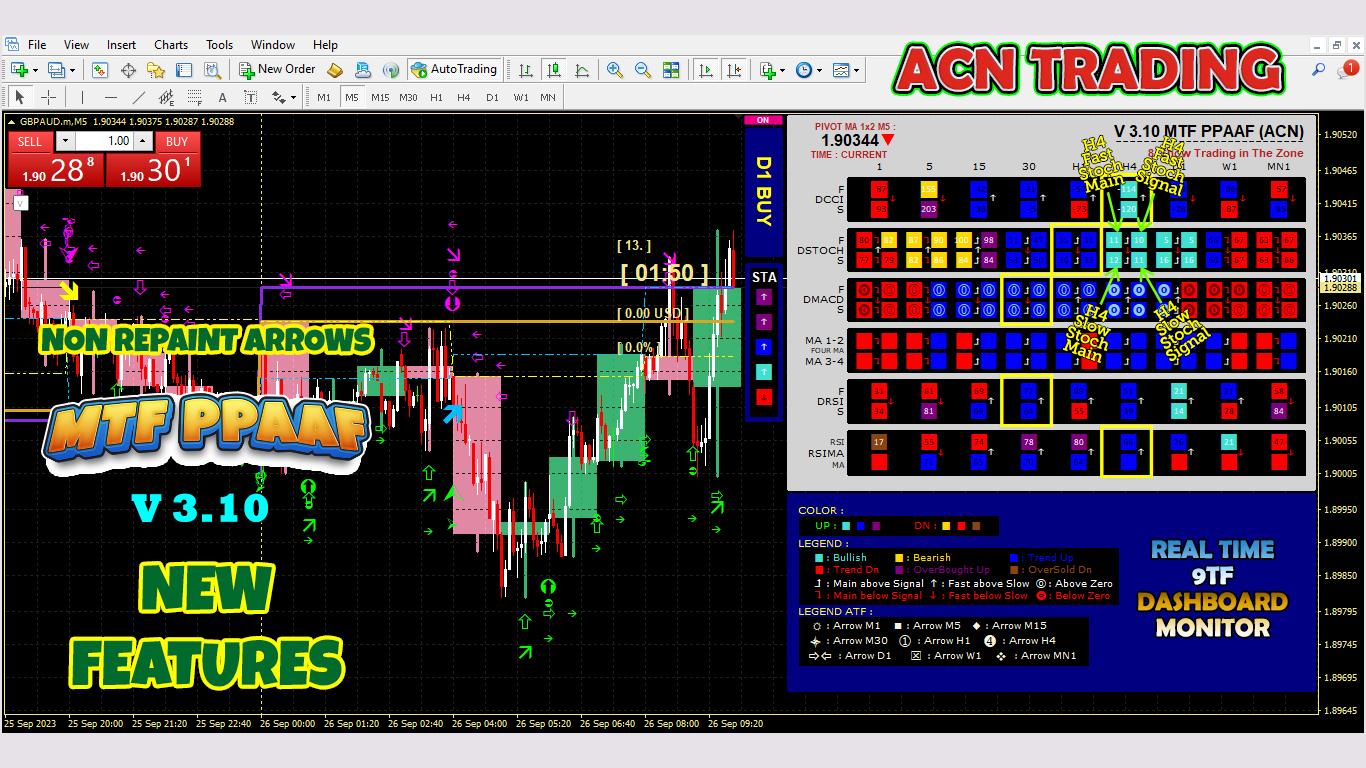This screenshot has height=768, width=1366.
Task: Tile chart windows with grid icon
Action: click(x=671, y=70)
